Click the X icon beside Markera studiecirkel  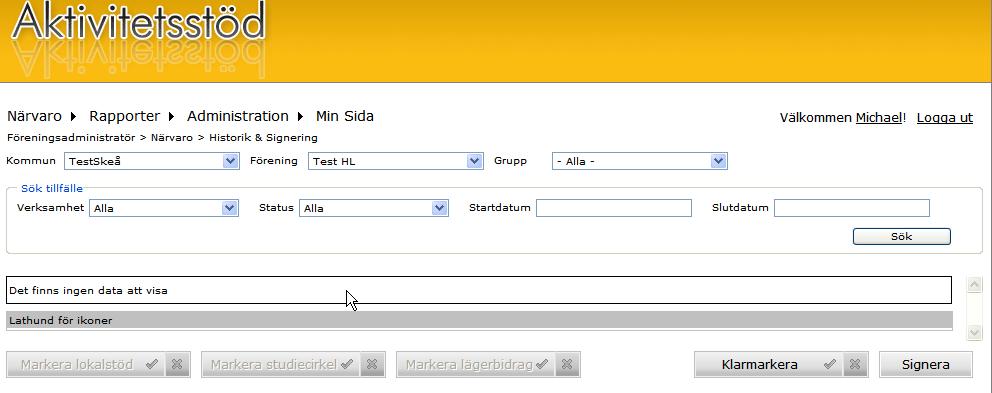pos(372,365)
